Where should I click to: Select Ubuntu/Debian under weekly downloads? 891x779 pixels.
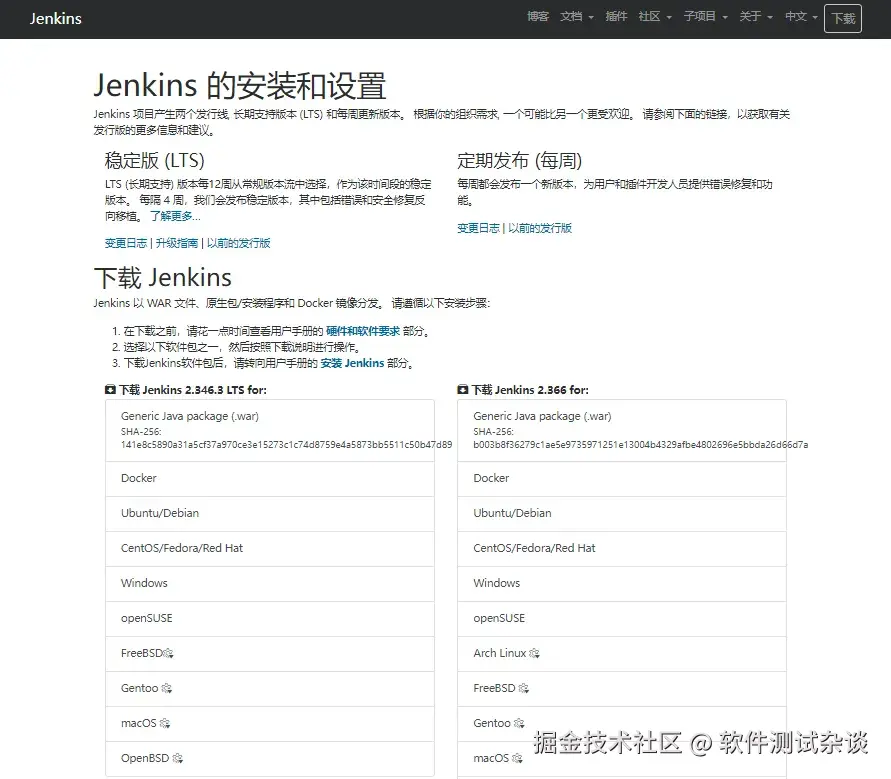coord(622,514)
